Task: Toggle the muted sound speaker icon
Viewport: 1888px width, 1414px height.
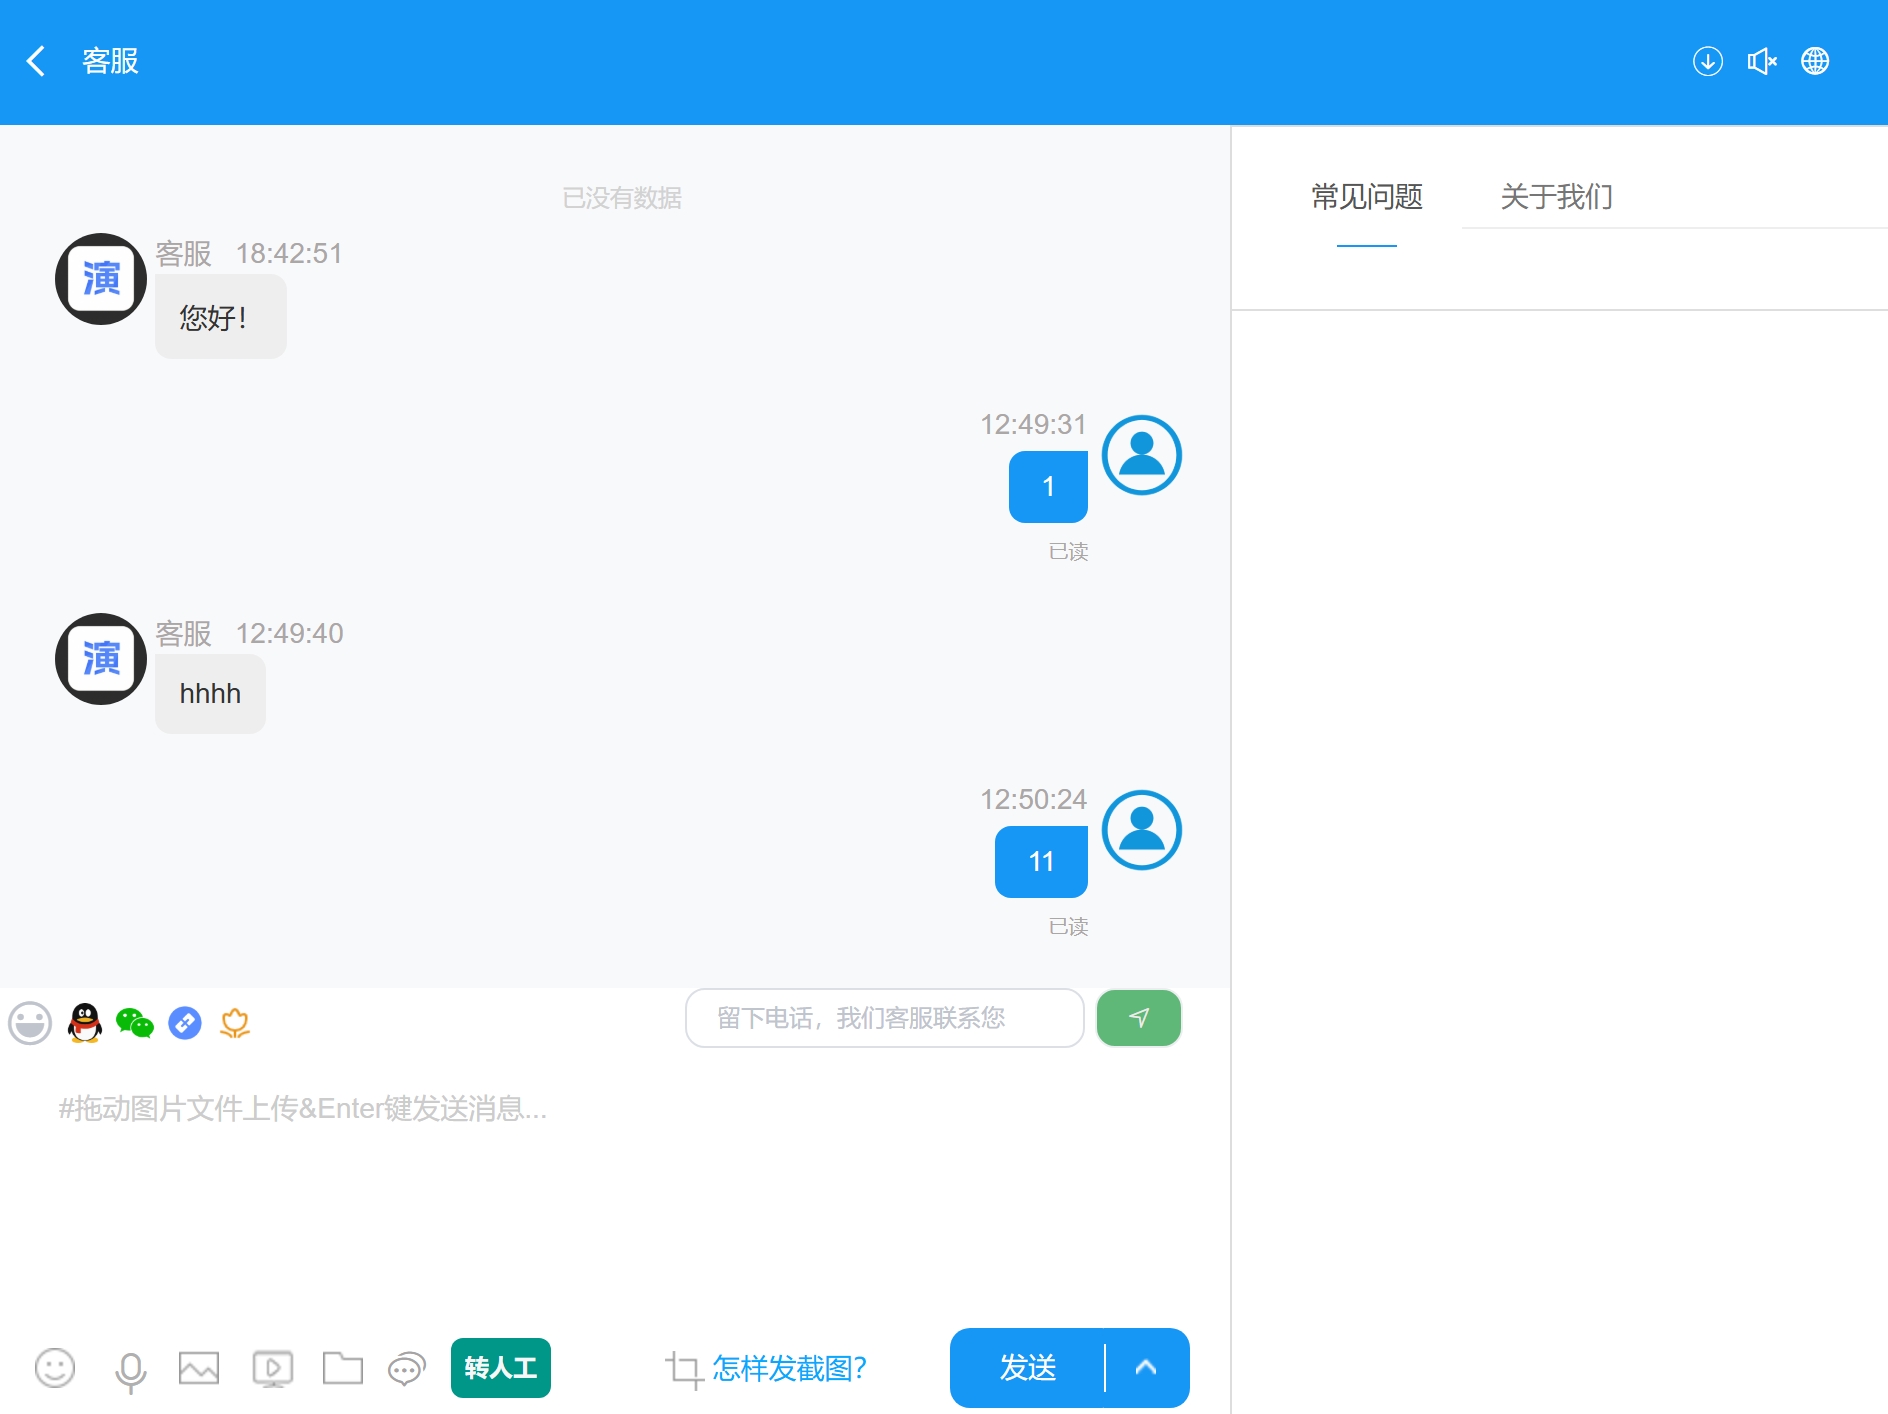Action: pos(1761,62)
